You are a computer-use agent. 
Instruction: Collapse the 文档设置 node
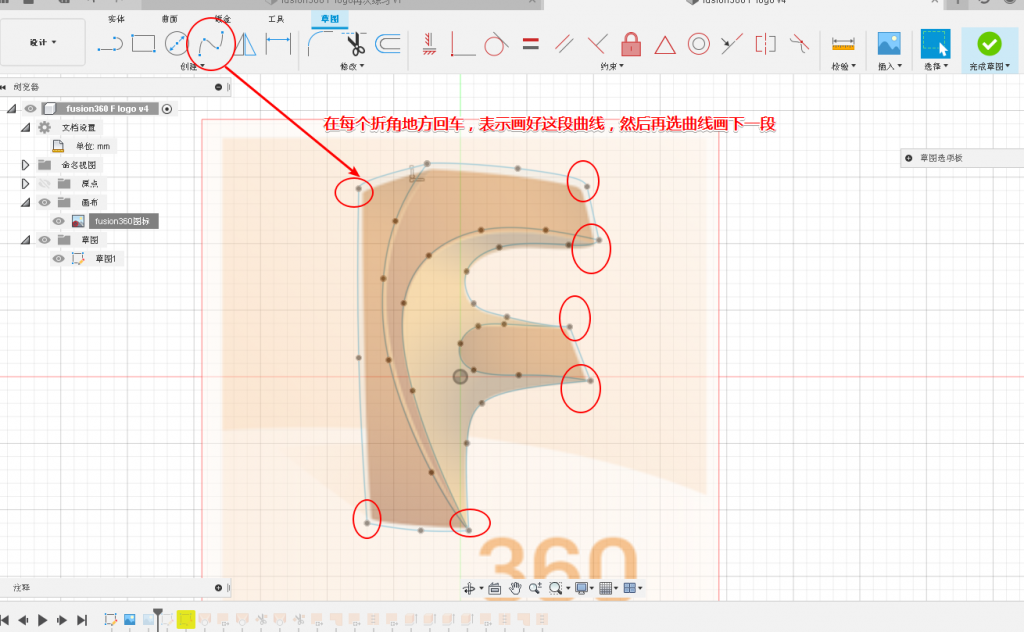coord(25,127)
